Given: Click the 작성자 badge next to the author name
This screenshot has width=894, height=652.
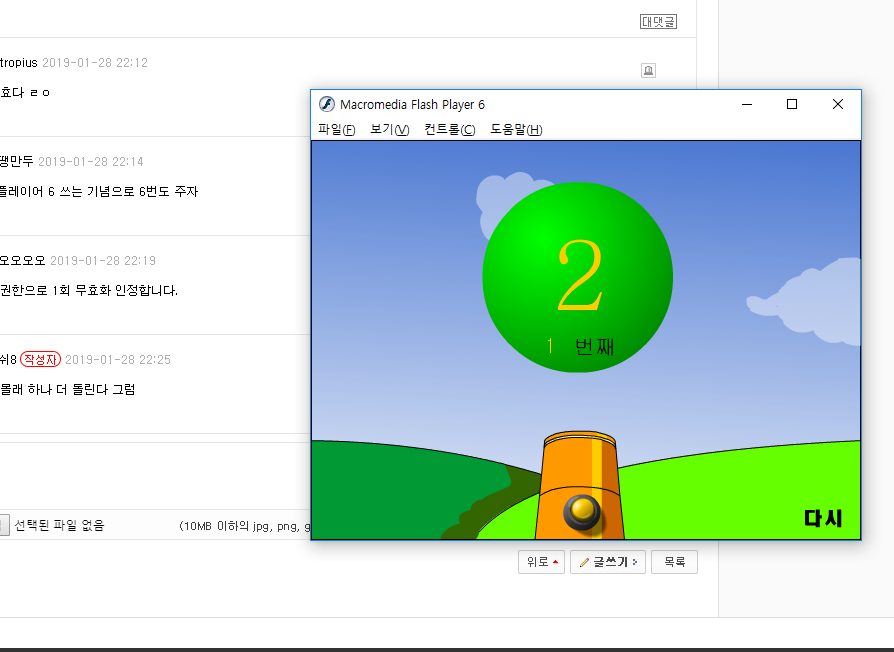Looking at the screenshot, I should pos(40,359).
